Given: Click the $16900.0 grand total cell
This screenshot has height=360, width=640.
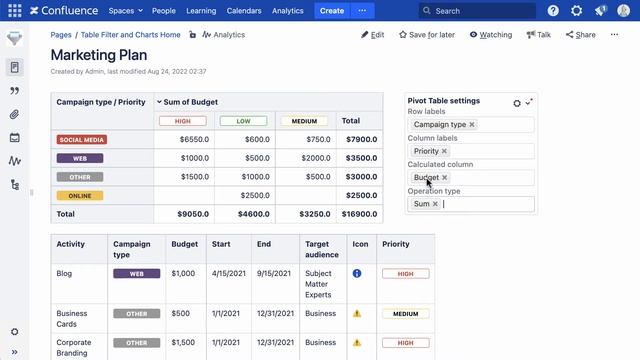Looking at the screenshot, I should (x=360, y=214).
